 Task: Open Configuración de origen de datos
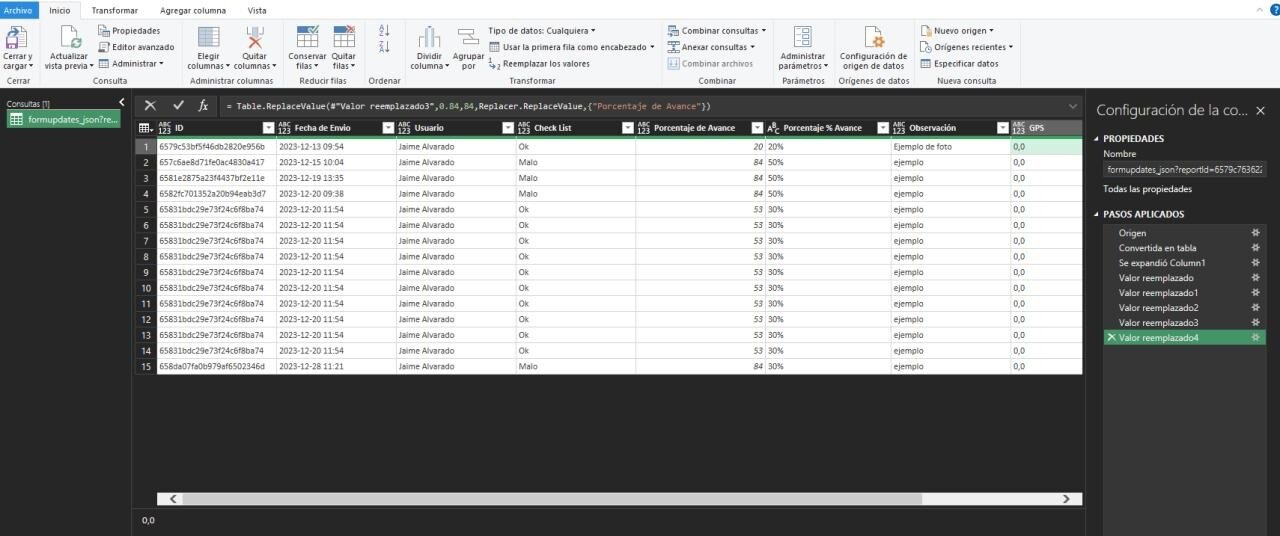tap(873, 39)
